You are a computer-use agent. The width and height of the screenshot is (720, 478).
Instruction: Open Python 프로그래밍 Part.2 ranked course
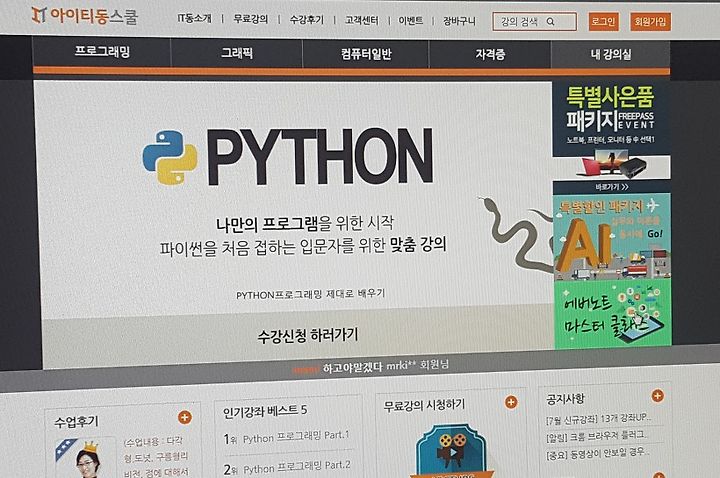[x=297, y=467]
